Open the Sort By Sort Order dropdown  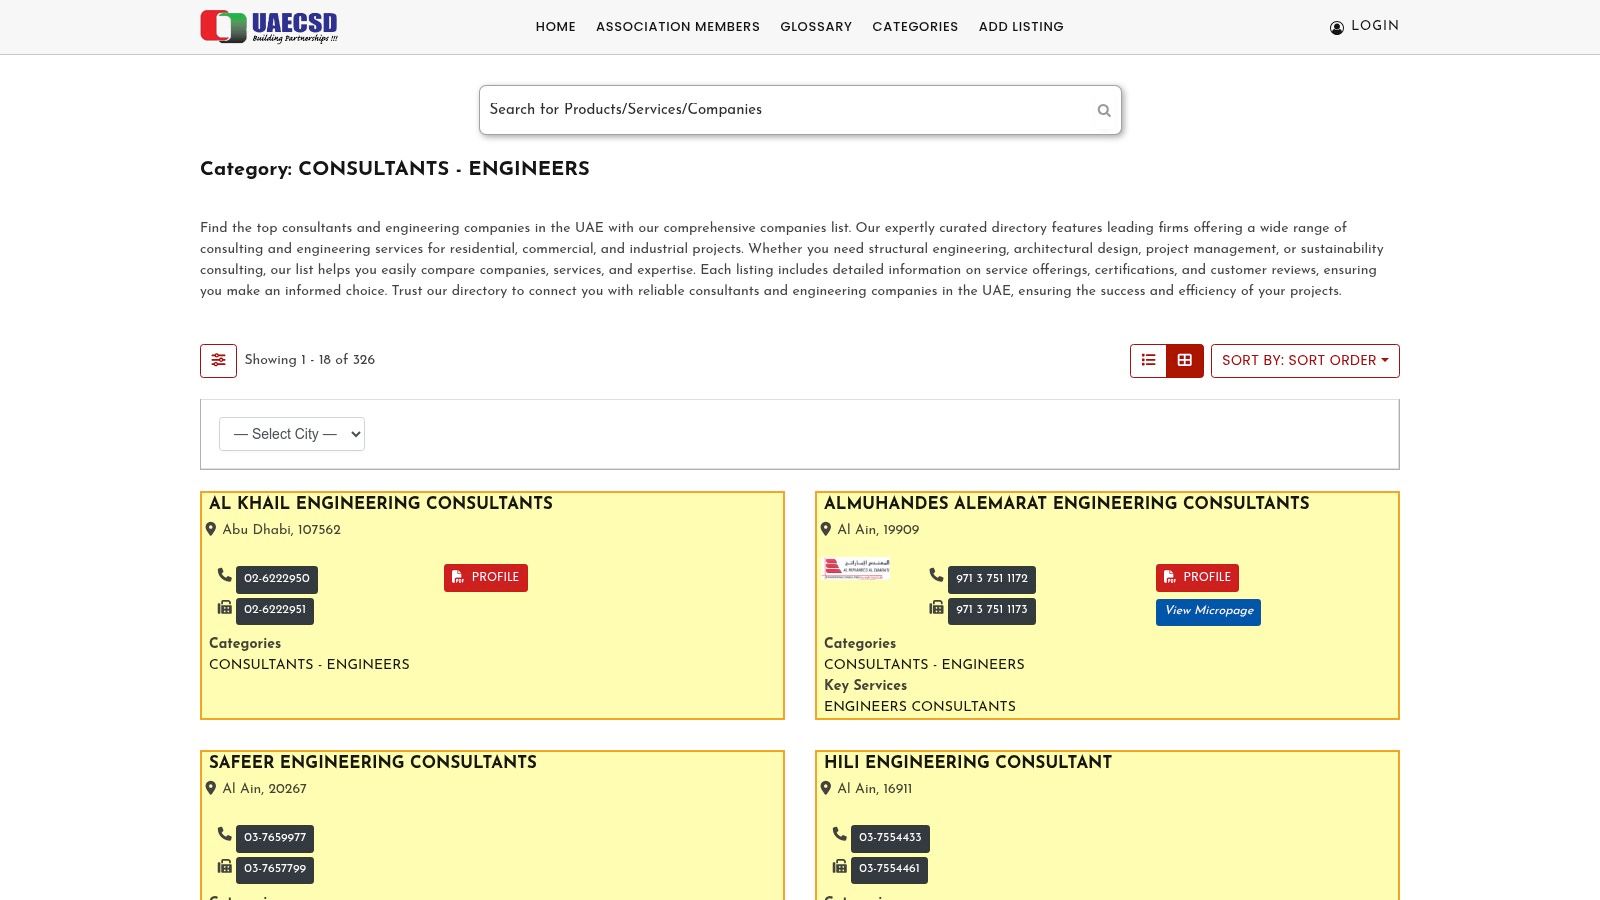(1305, 360)
